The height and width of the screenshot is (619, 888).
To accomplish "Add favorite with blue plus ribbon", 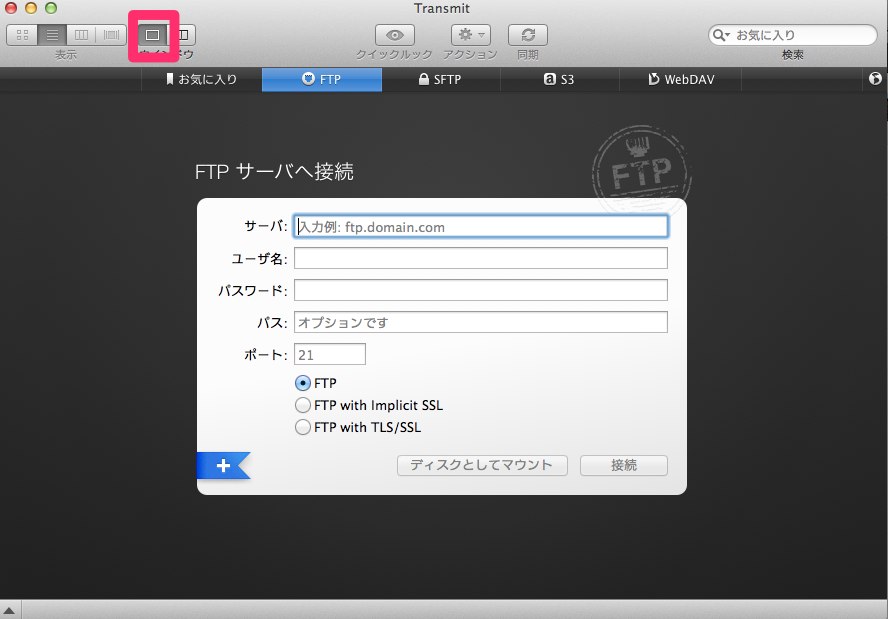I will [x=223, y=466].
